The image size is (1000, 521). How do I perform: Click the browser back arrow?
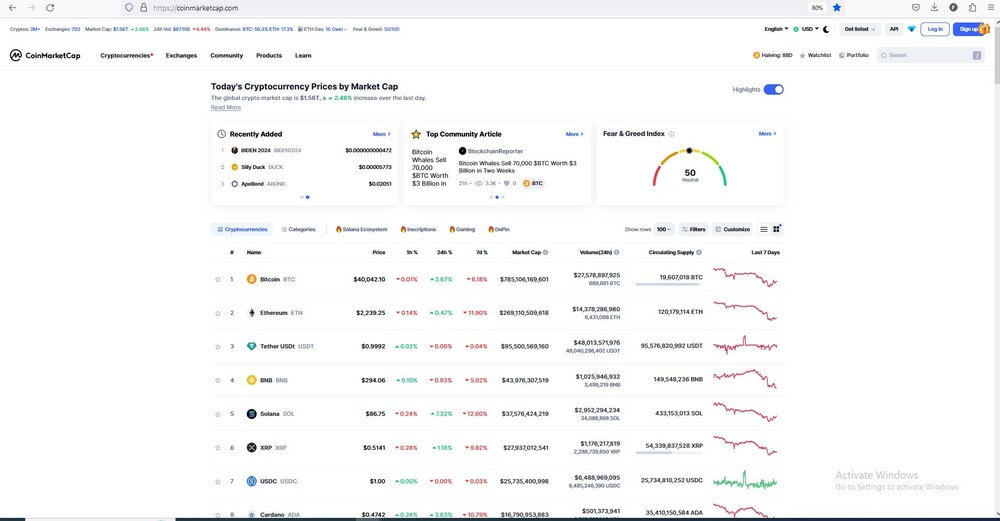point(12,8)
